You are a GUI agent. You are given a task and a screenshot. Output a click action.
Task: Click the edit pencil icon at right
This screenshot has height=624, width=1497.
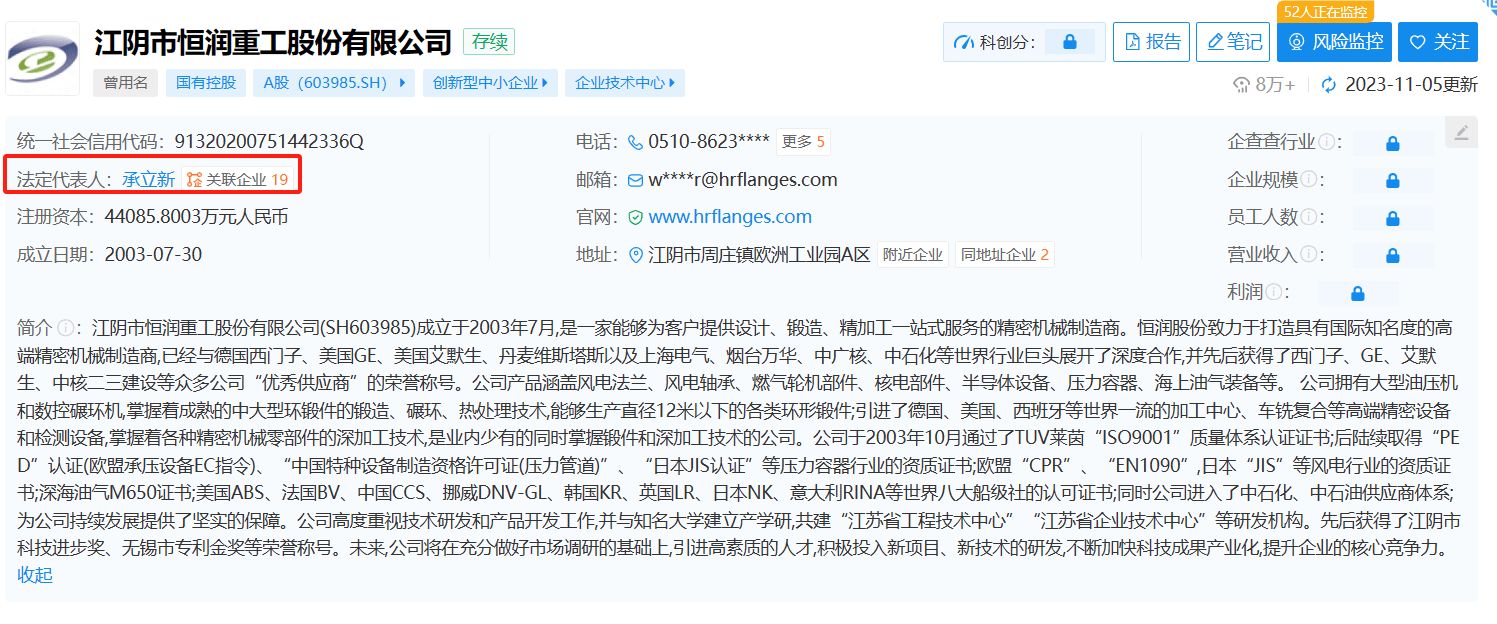pyautogui.click(x=1461, y=132)
